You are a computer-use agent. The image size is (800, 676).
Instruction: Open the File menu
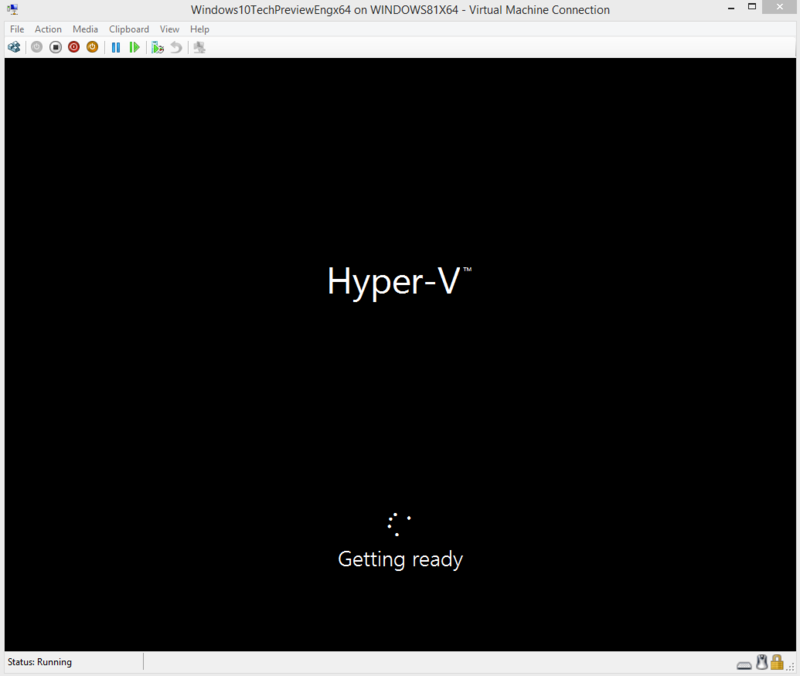17,29
